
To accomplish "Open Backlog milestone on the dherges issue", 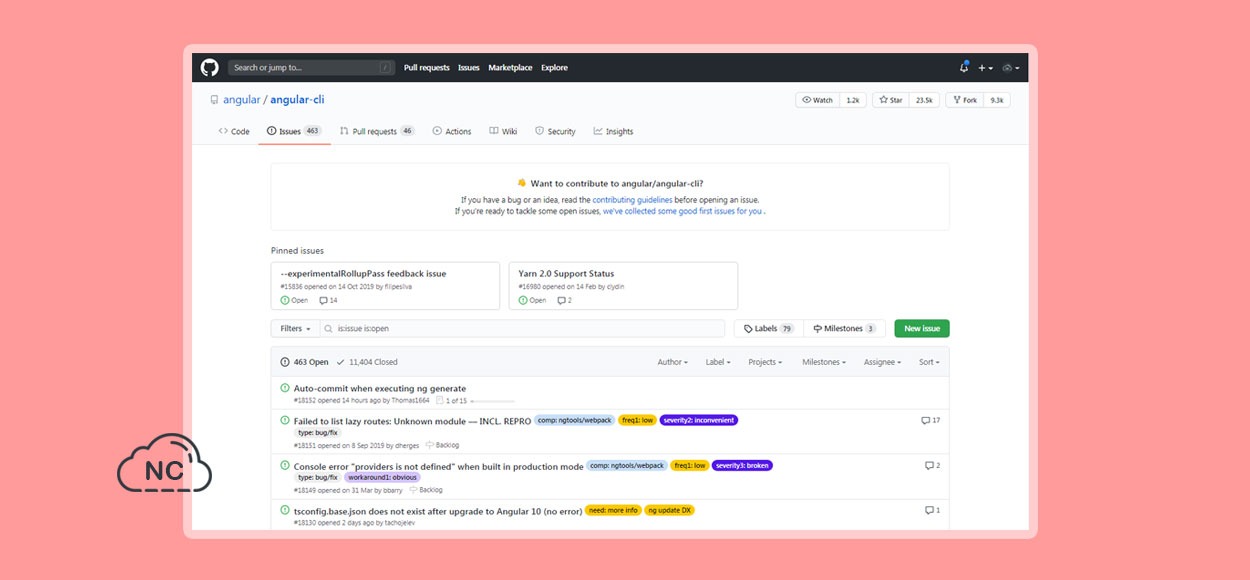I will tap(442, 445).
